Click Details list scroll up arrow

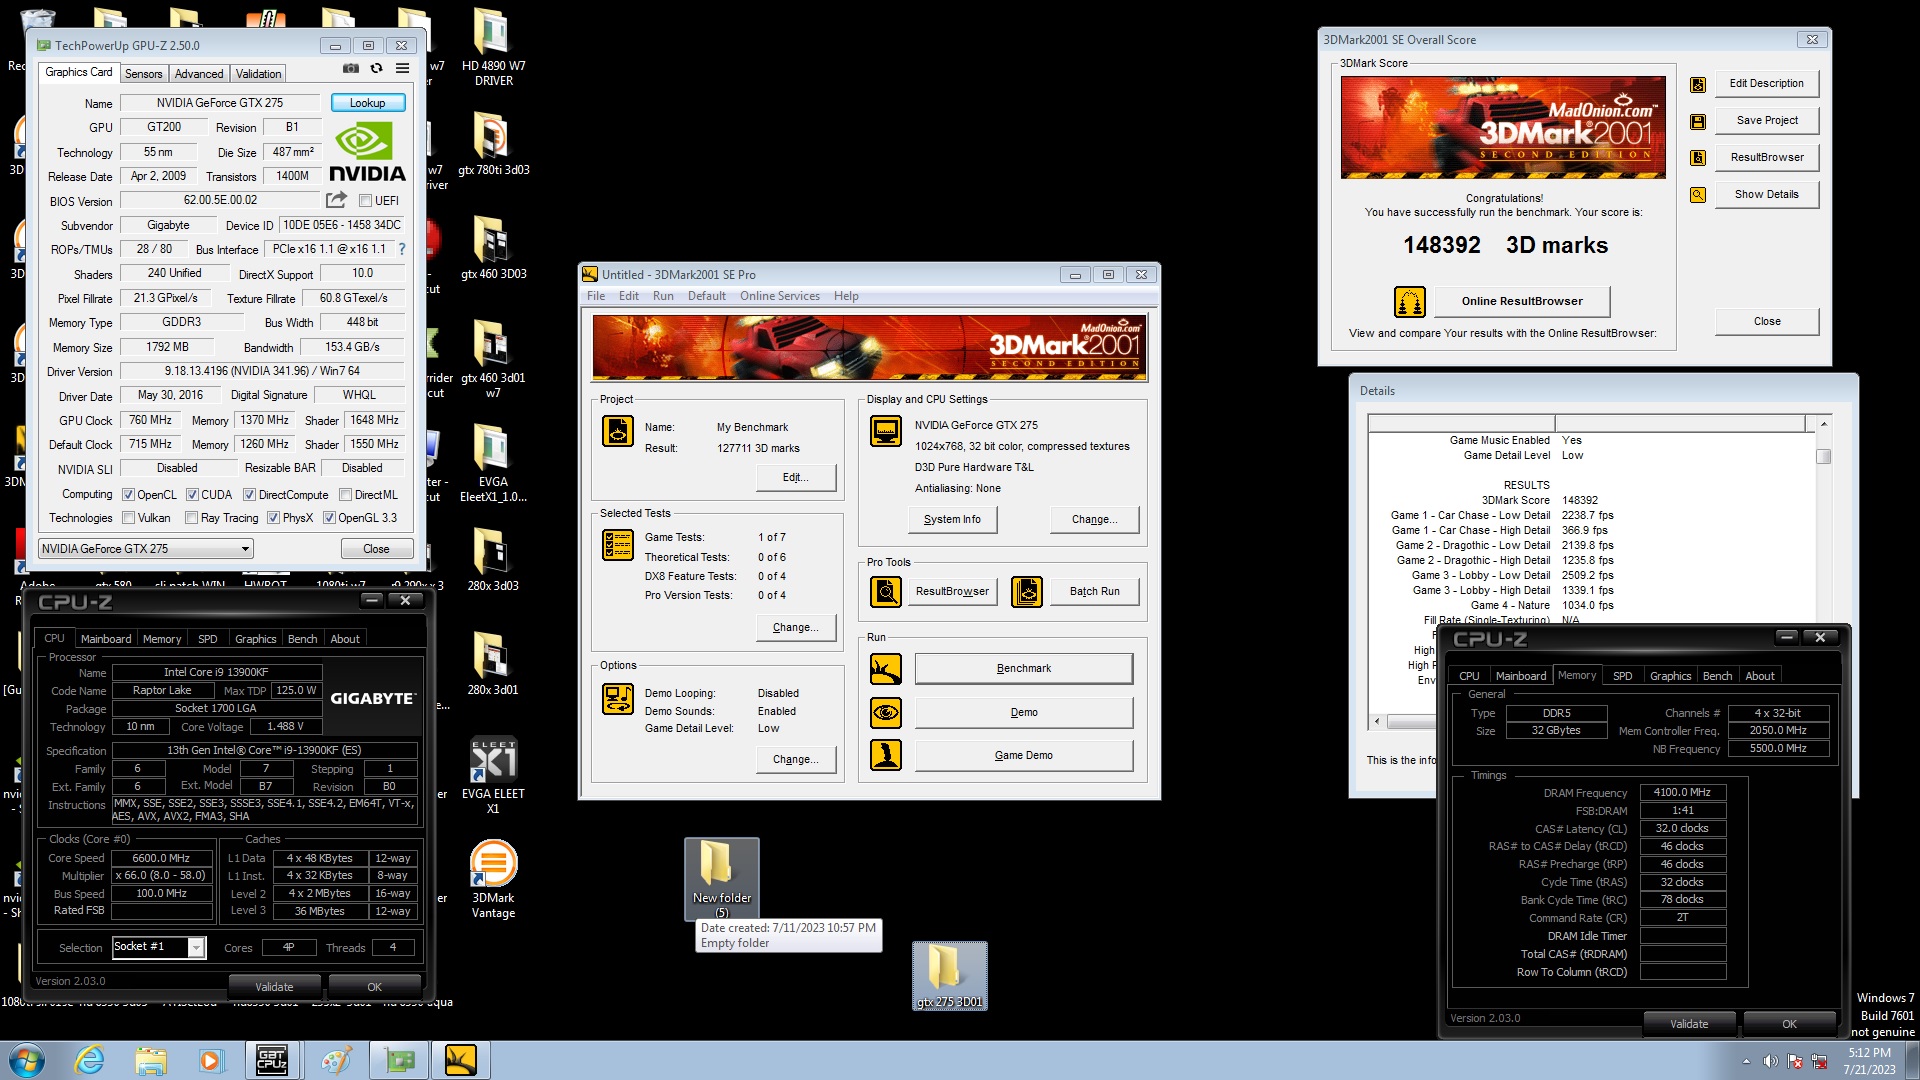coord(1824,424)
